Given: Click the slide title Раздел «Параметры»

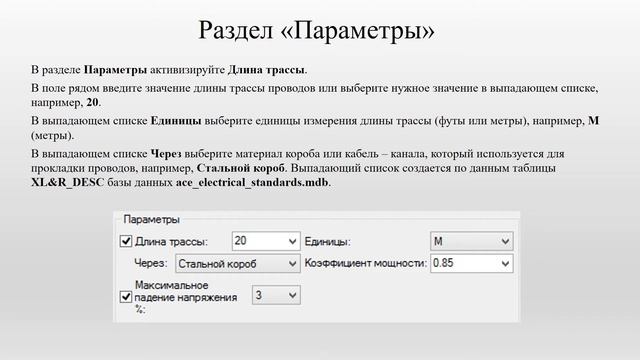Looking at the screenshot, I should point(316,31).
